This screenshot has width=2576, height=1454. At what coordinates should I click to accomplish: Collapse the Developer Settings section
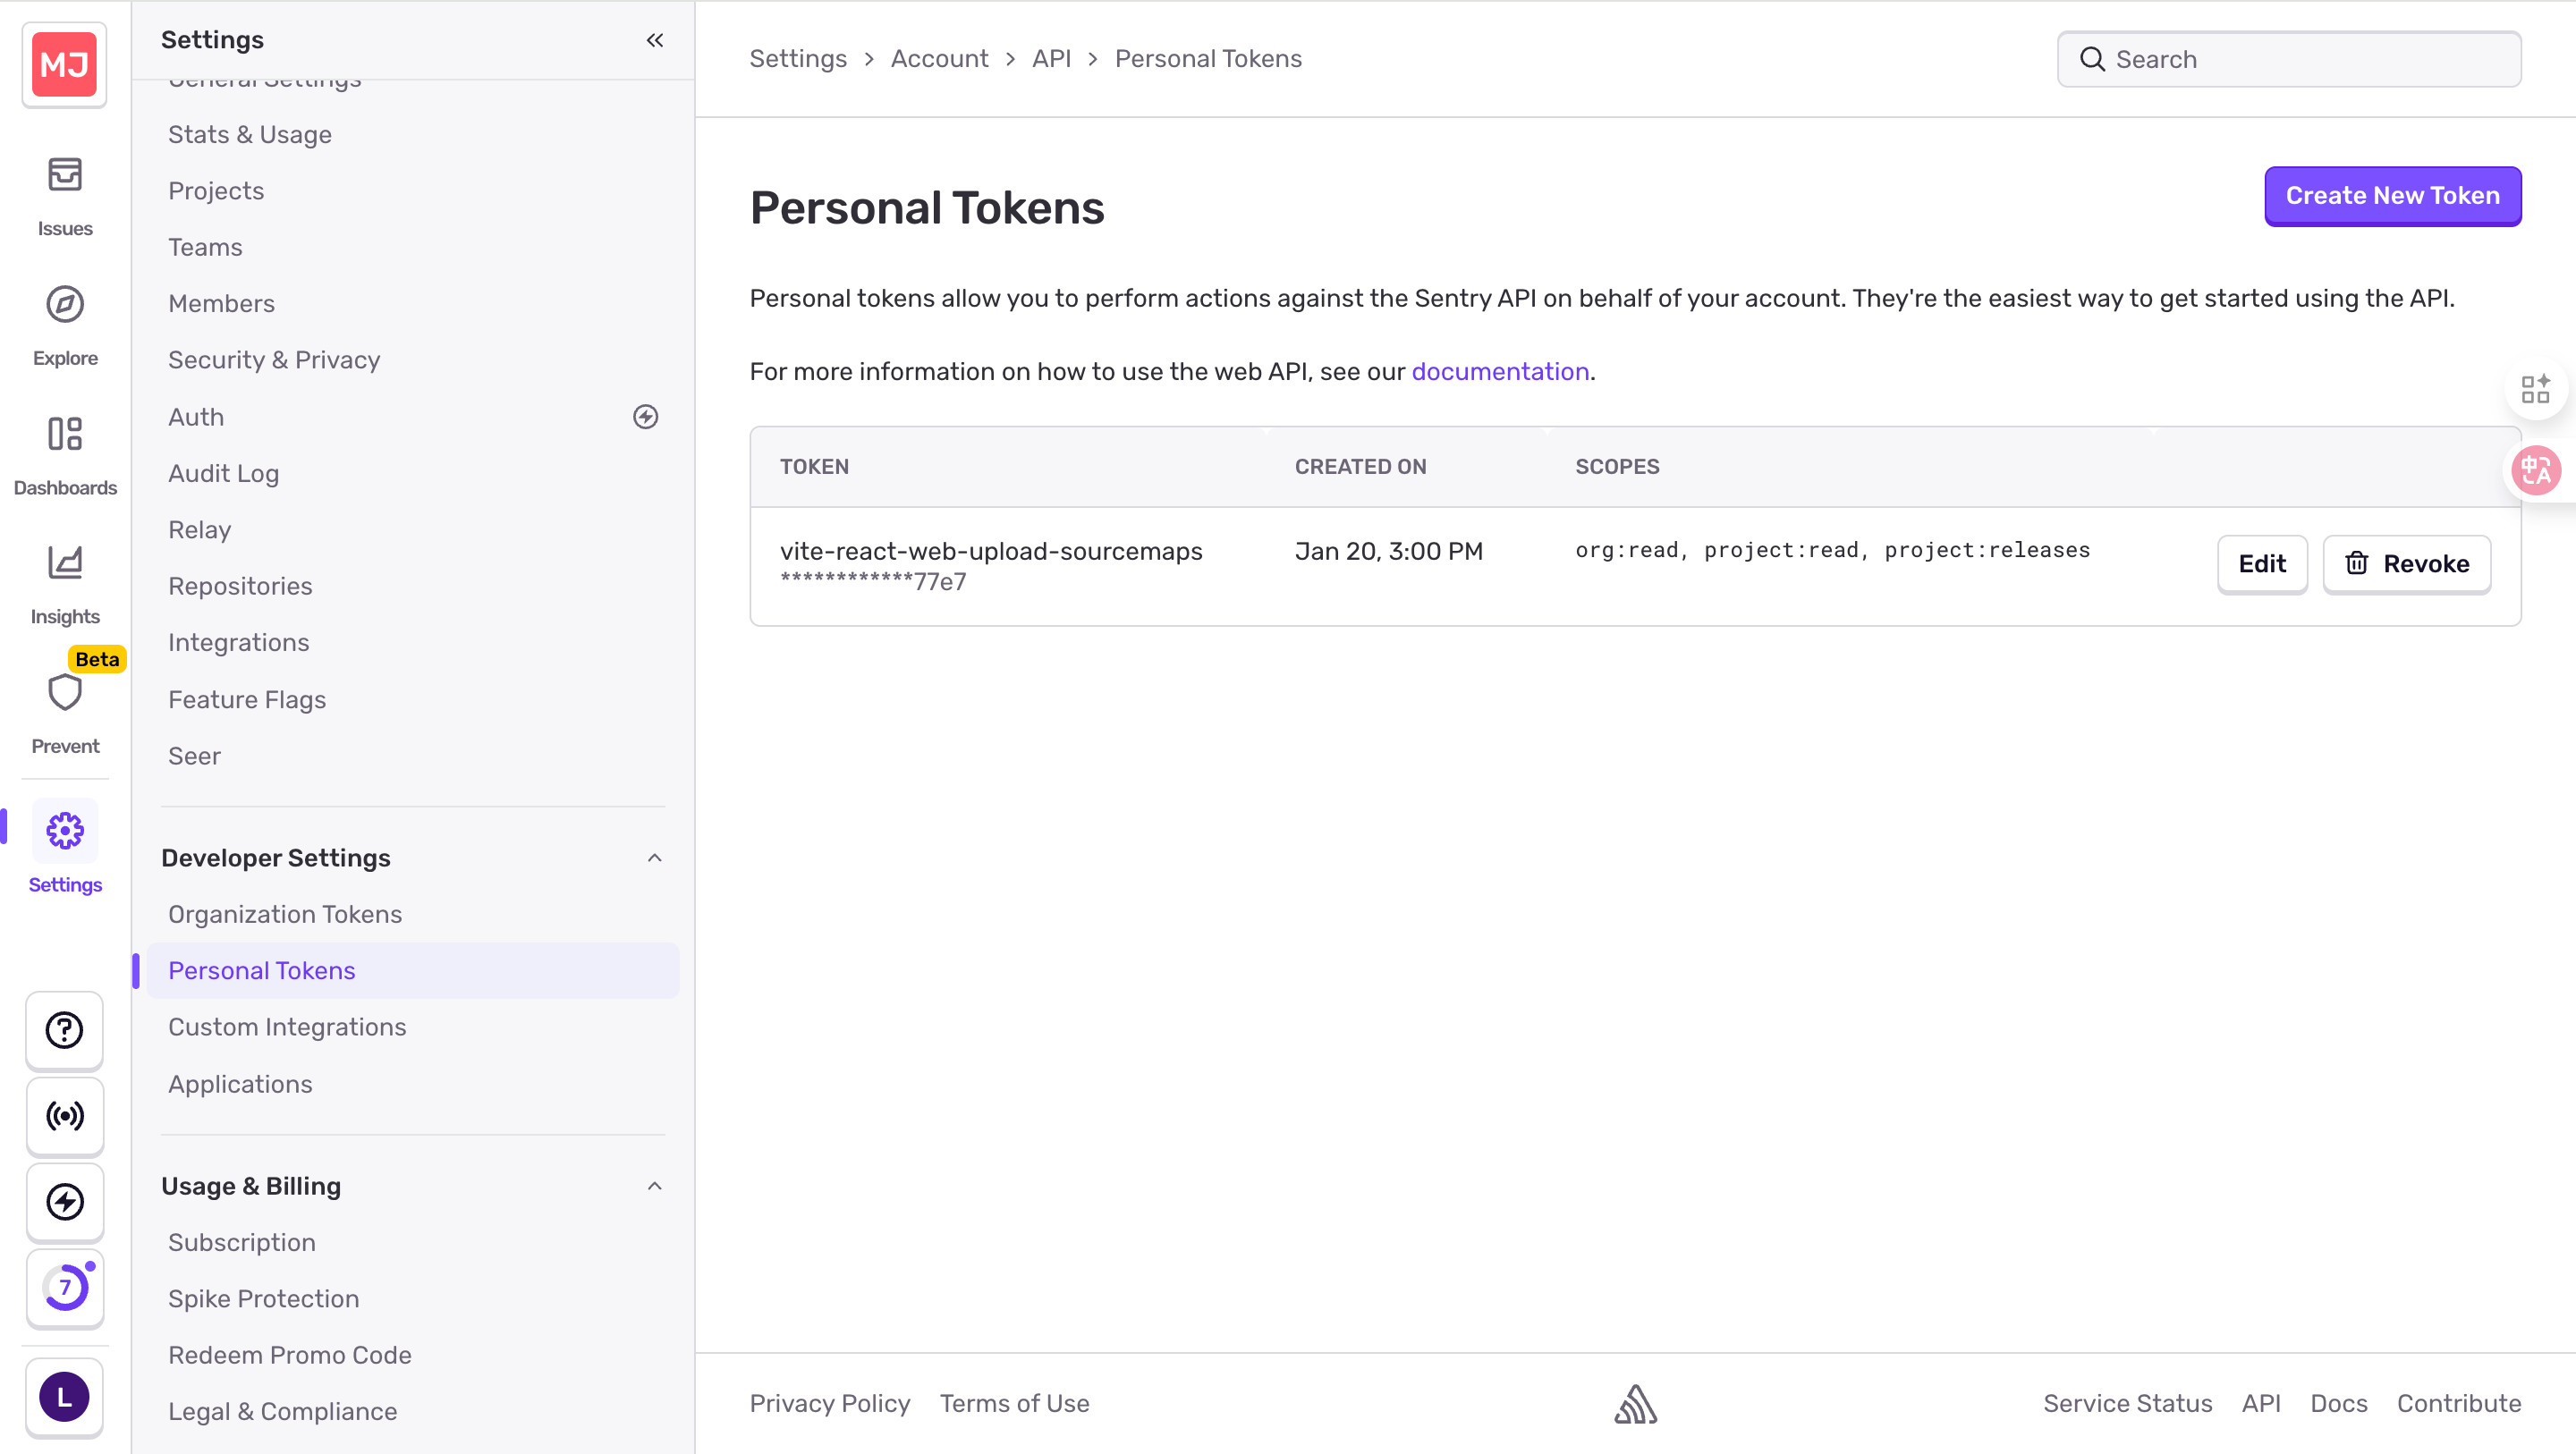655,858
